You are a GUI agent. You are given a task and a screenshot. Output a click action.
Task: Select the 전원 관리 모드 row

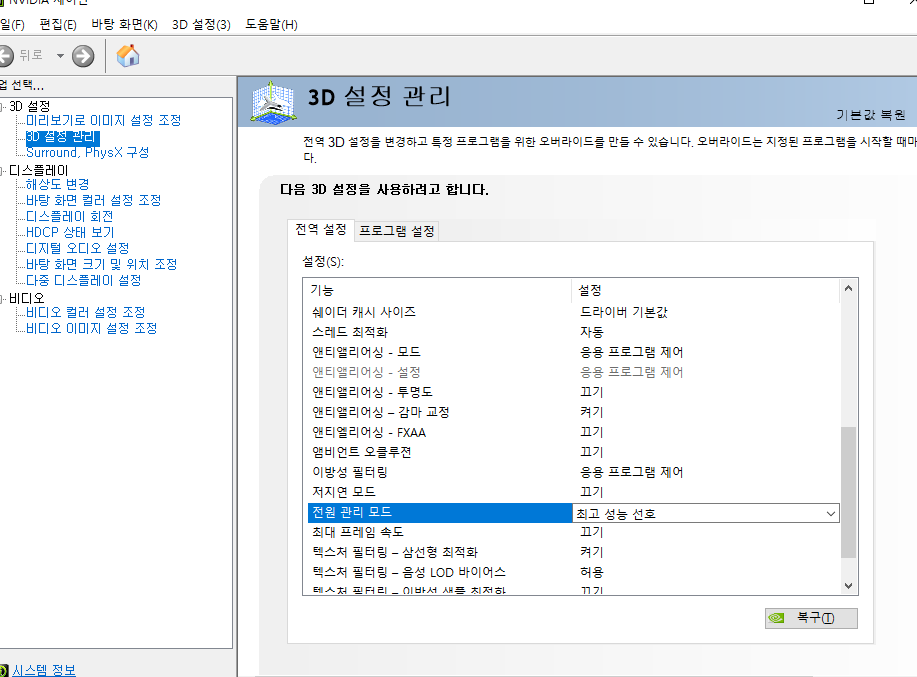(x=440, y=513)
